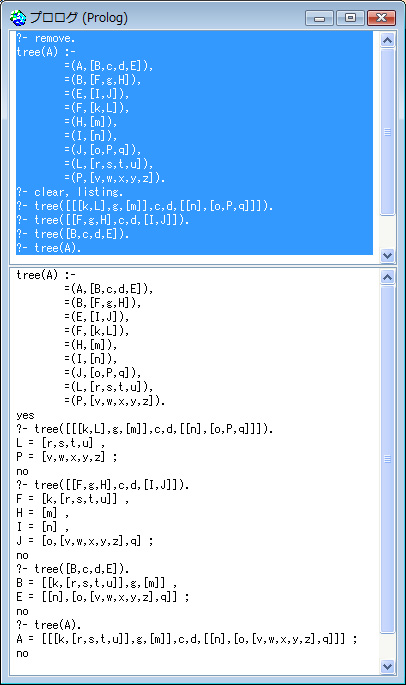Screen dimensions: 406x685
Task: Click the '?- clear, listing.' query line
Action: pos(70,192)
